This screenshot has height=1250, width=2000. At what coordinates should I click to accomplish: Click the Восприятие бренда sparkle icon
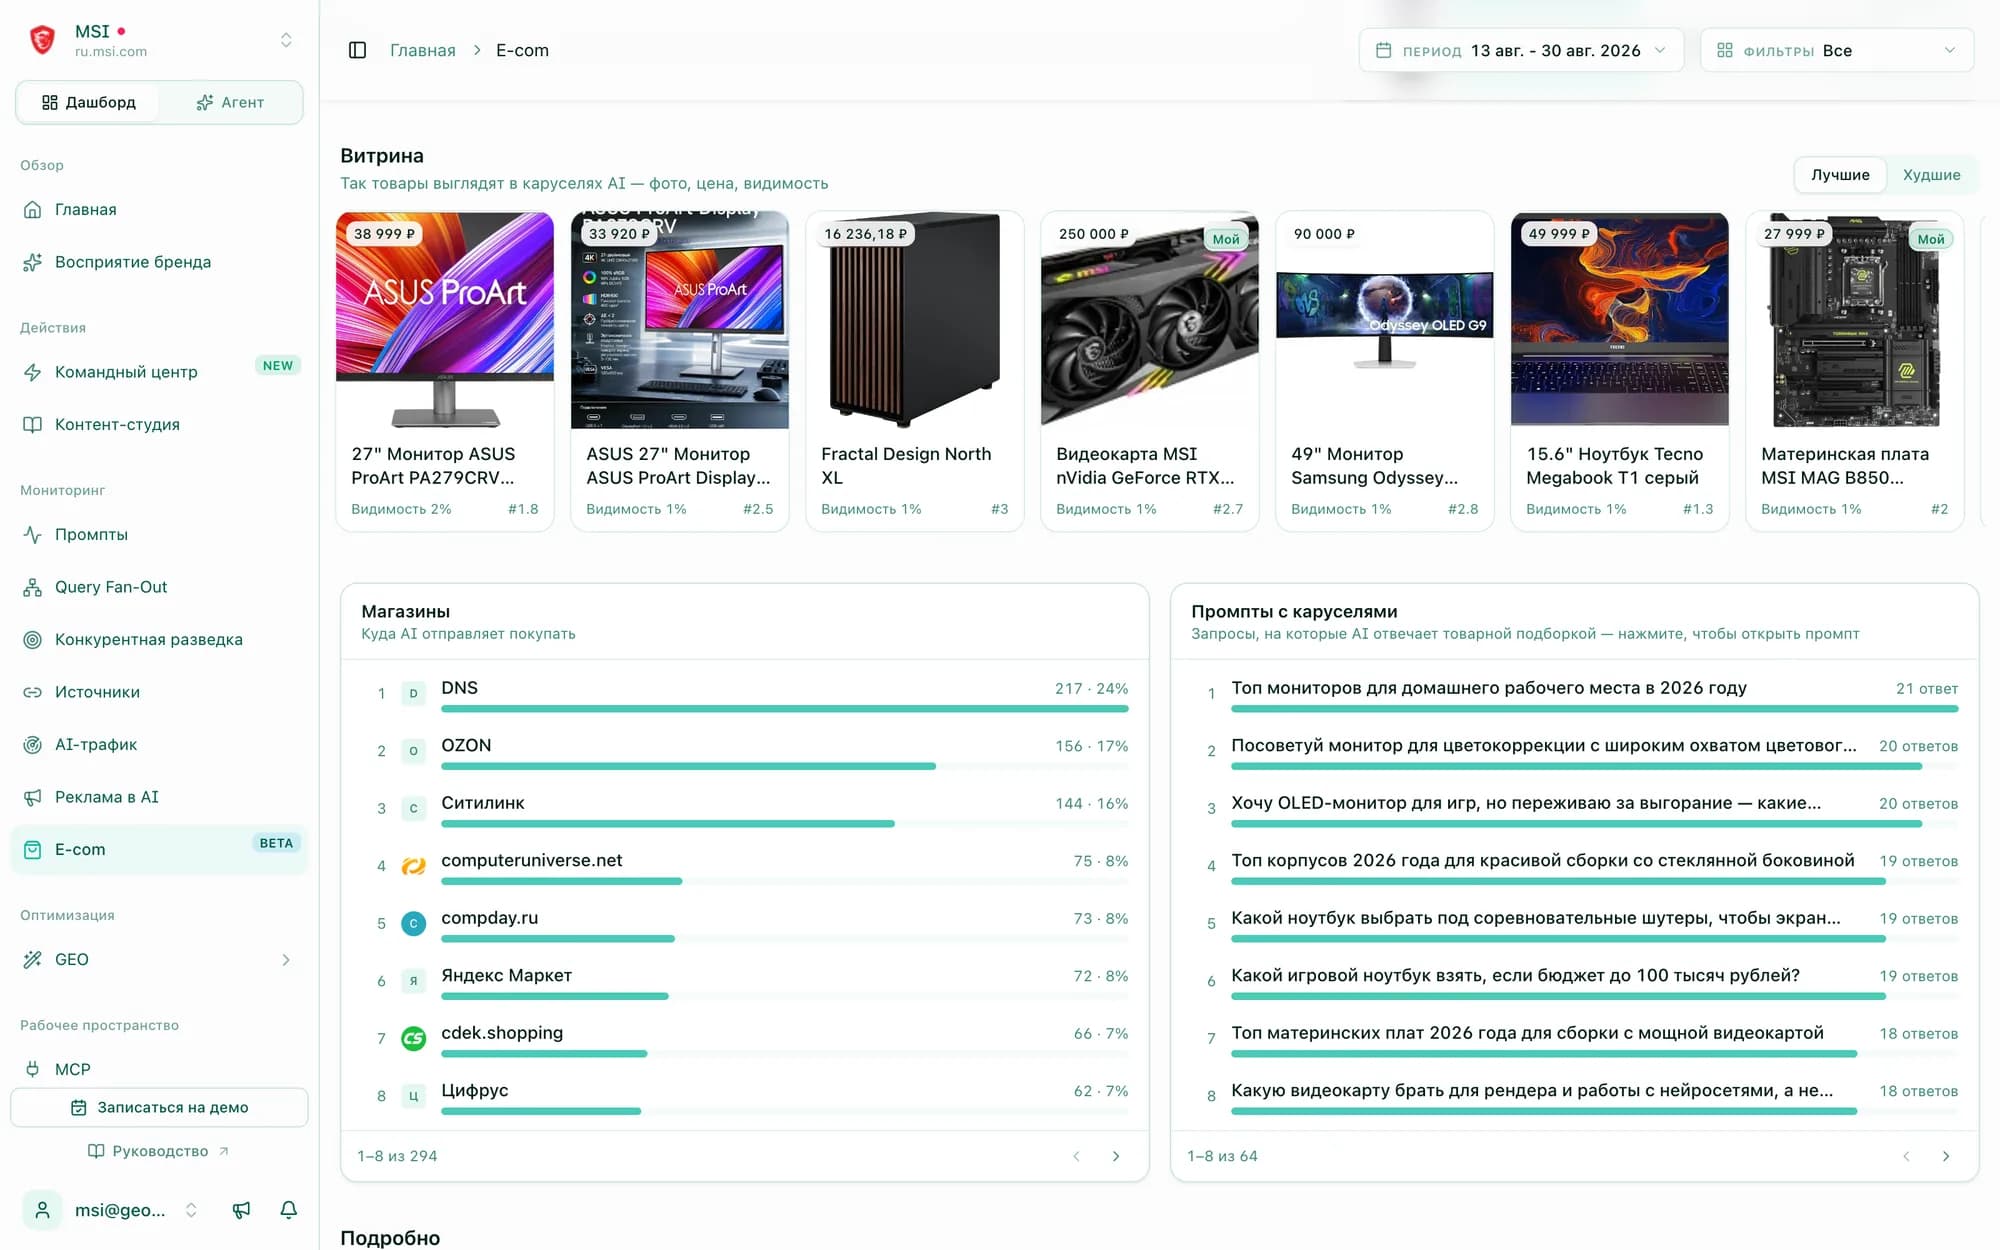[x=33, y=262]
